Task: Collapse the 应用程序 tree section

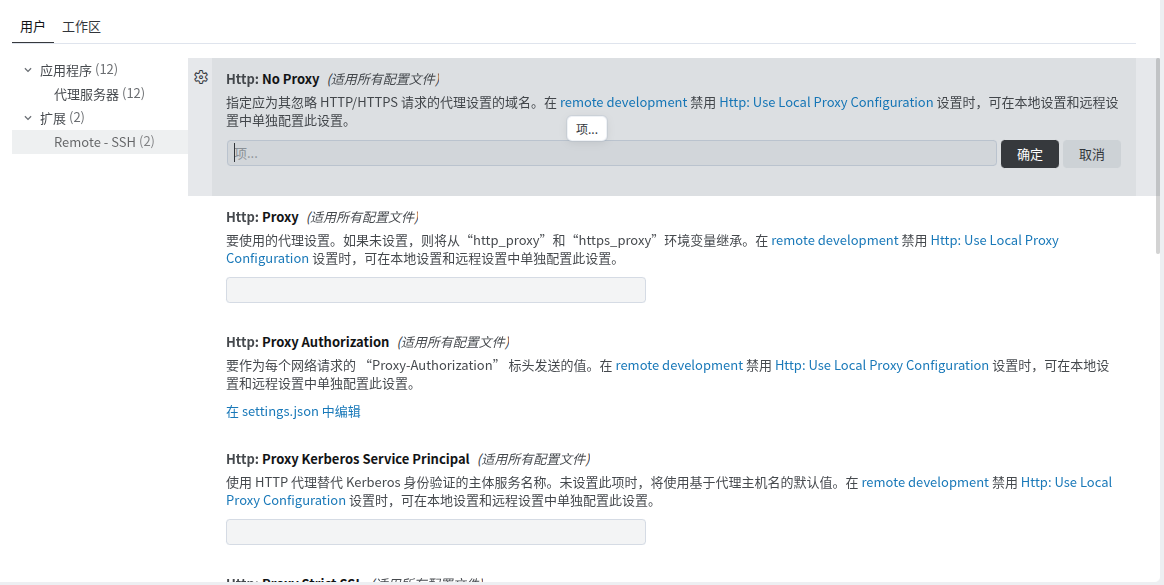Action: coord(28,70)
